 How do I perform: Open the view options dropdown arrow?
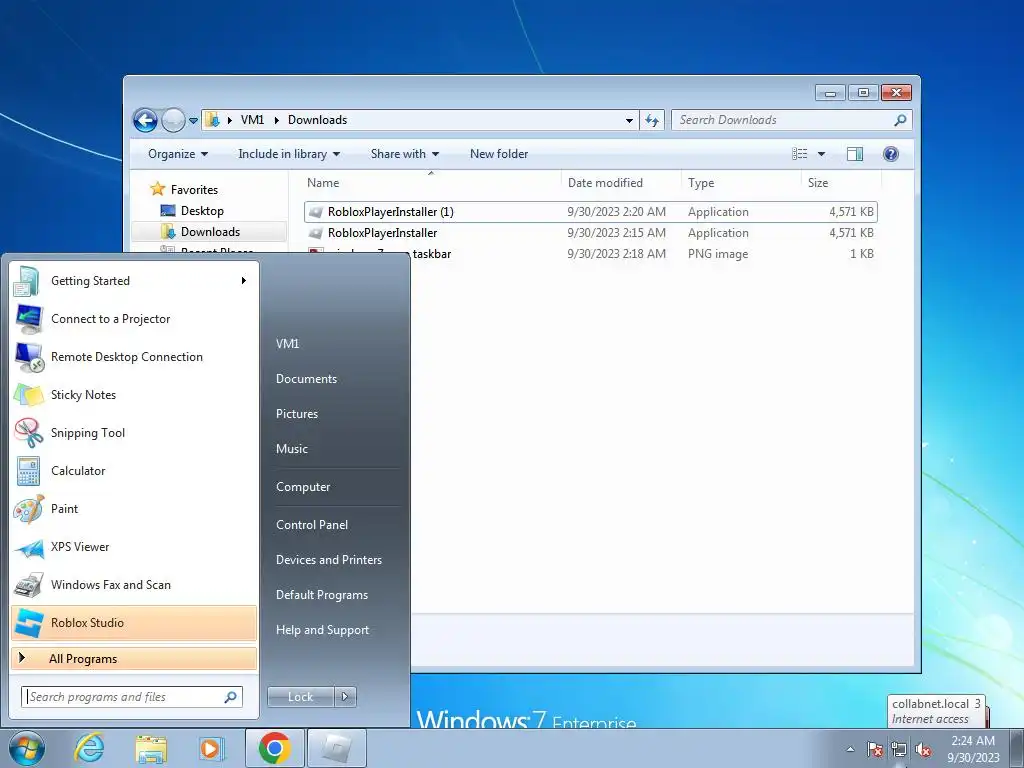click(x=822, y=154)
